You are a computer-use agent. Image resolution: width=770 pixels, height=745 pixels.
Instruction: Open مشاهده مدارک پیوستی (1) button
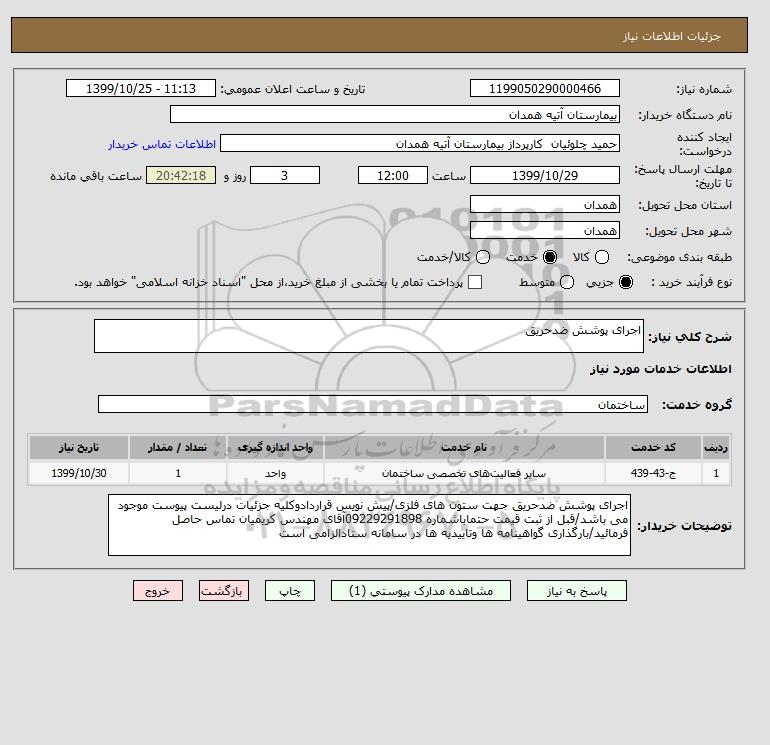pyautogui.click(x=421, y=590)
